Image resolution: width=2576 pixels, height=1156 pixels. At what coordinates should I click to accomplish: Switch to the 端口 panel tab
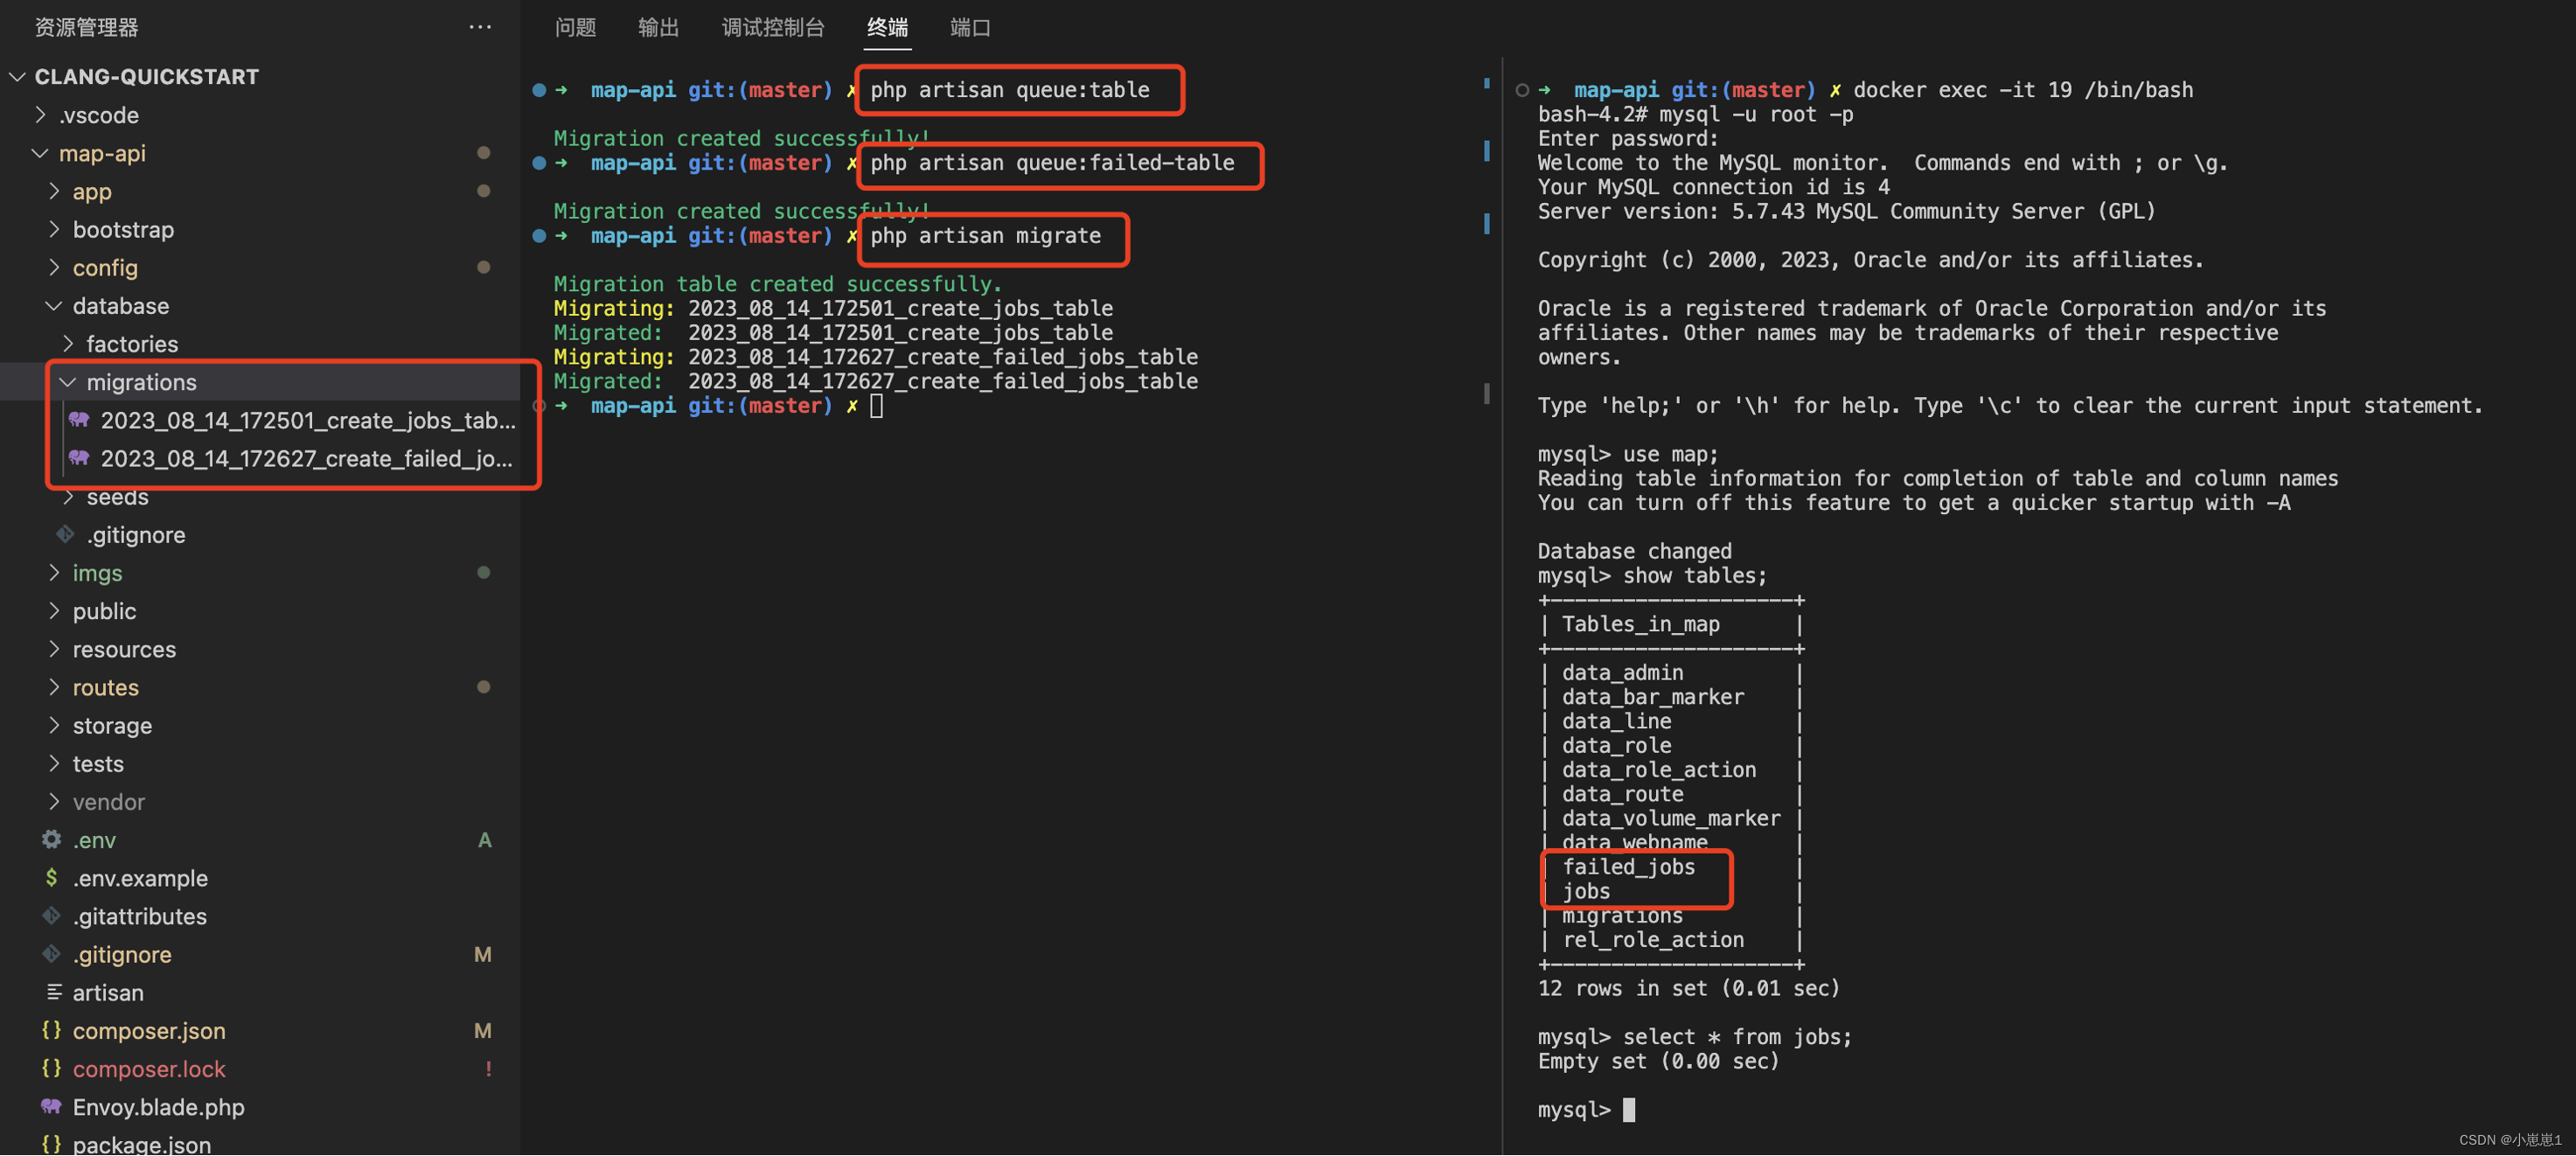[x=969, y=27]
